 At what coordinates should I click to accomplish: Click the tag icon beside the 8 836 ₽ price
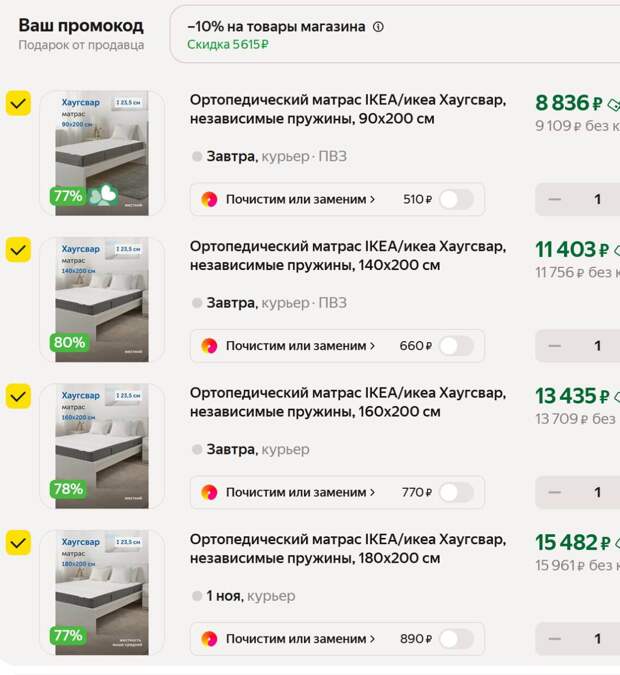pyautogui.click(x=613, y=103)
